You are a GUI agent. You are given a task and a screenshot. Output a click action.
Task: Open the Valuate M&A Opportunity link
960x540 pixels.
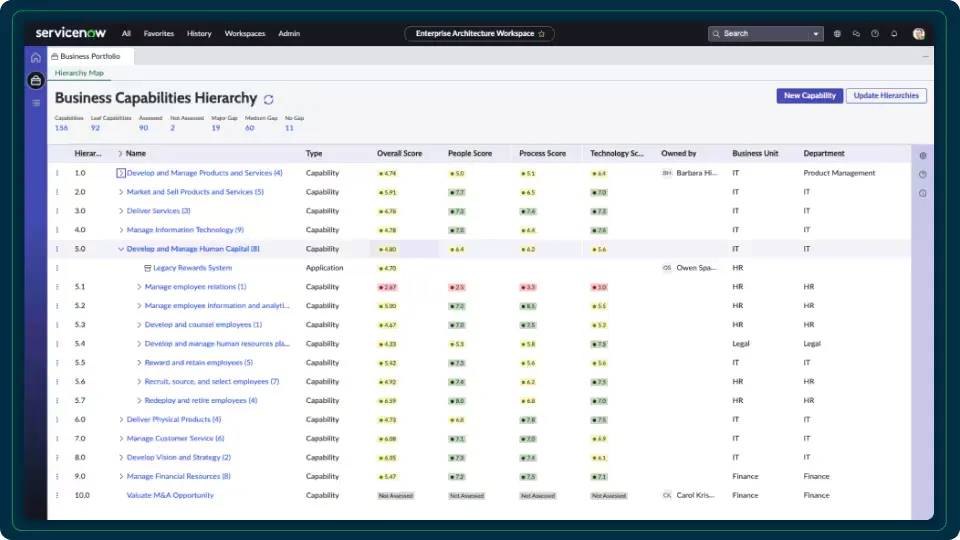(x=170, y=495)
